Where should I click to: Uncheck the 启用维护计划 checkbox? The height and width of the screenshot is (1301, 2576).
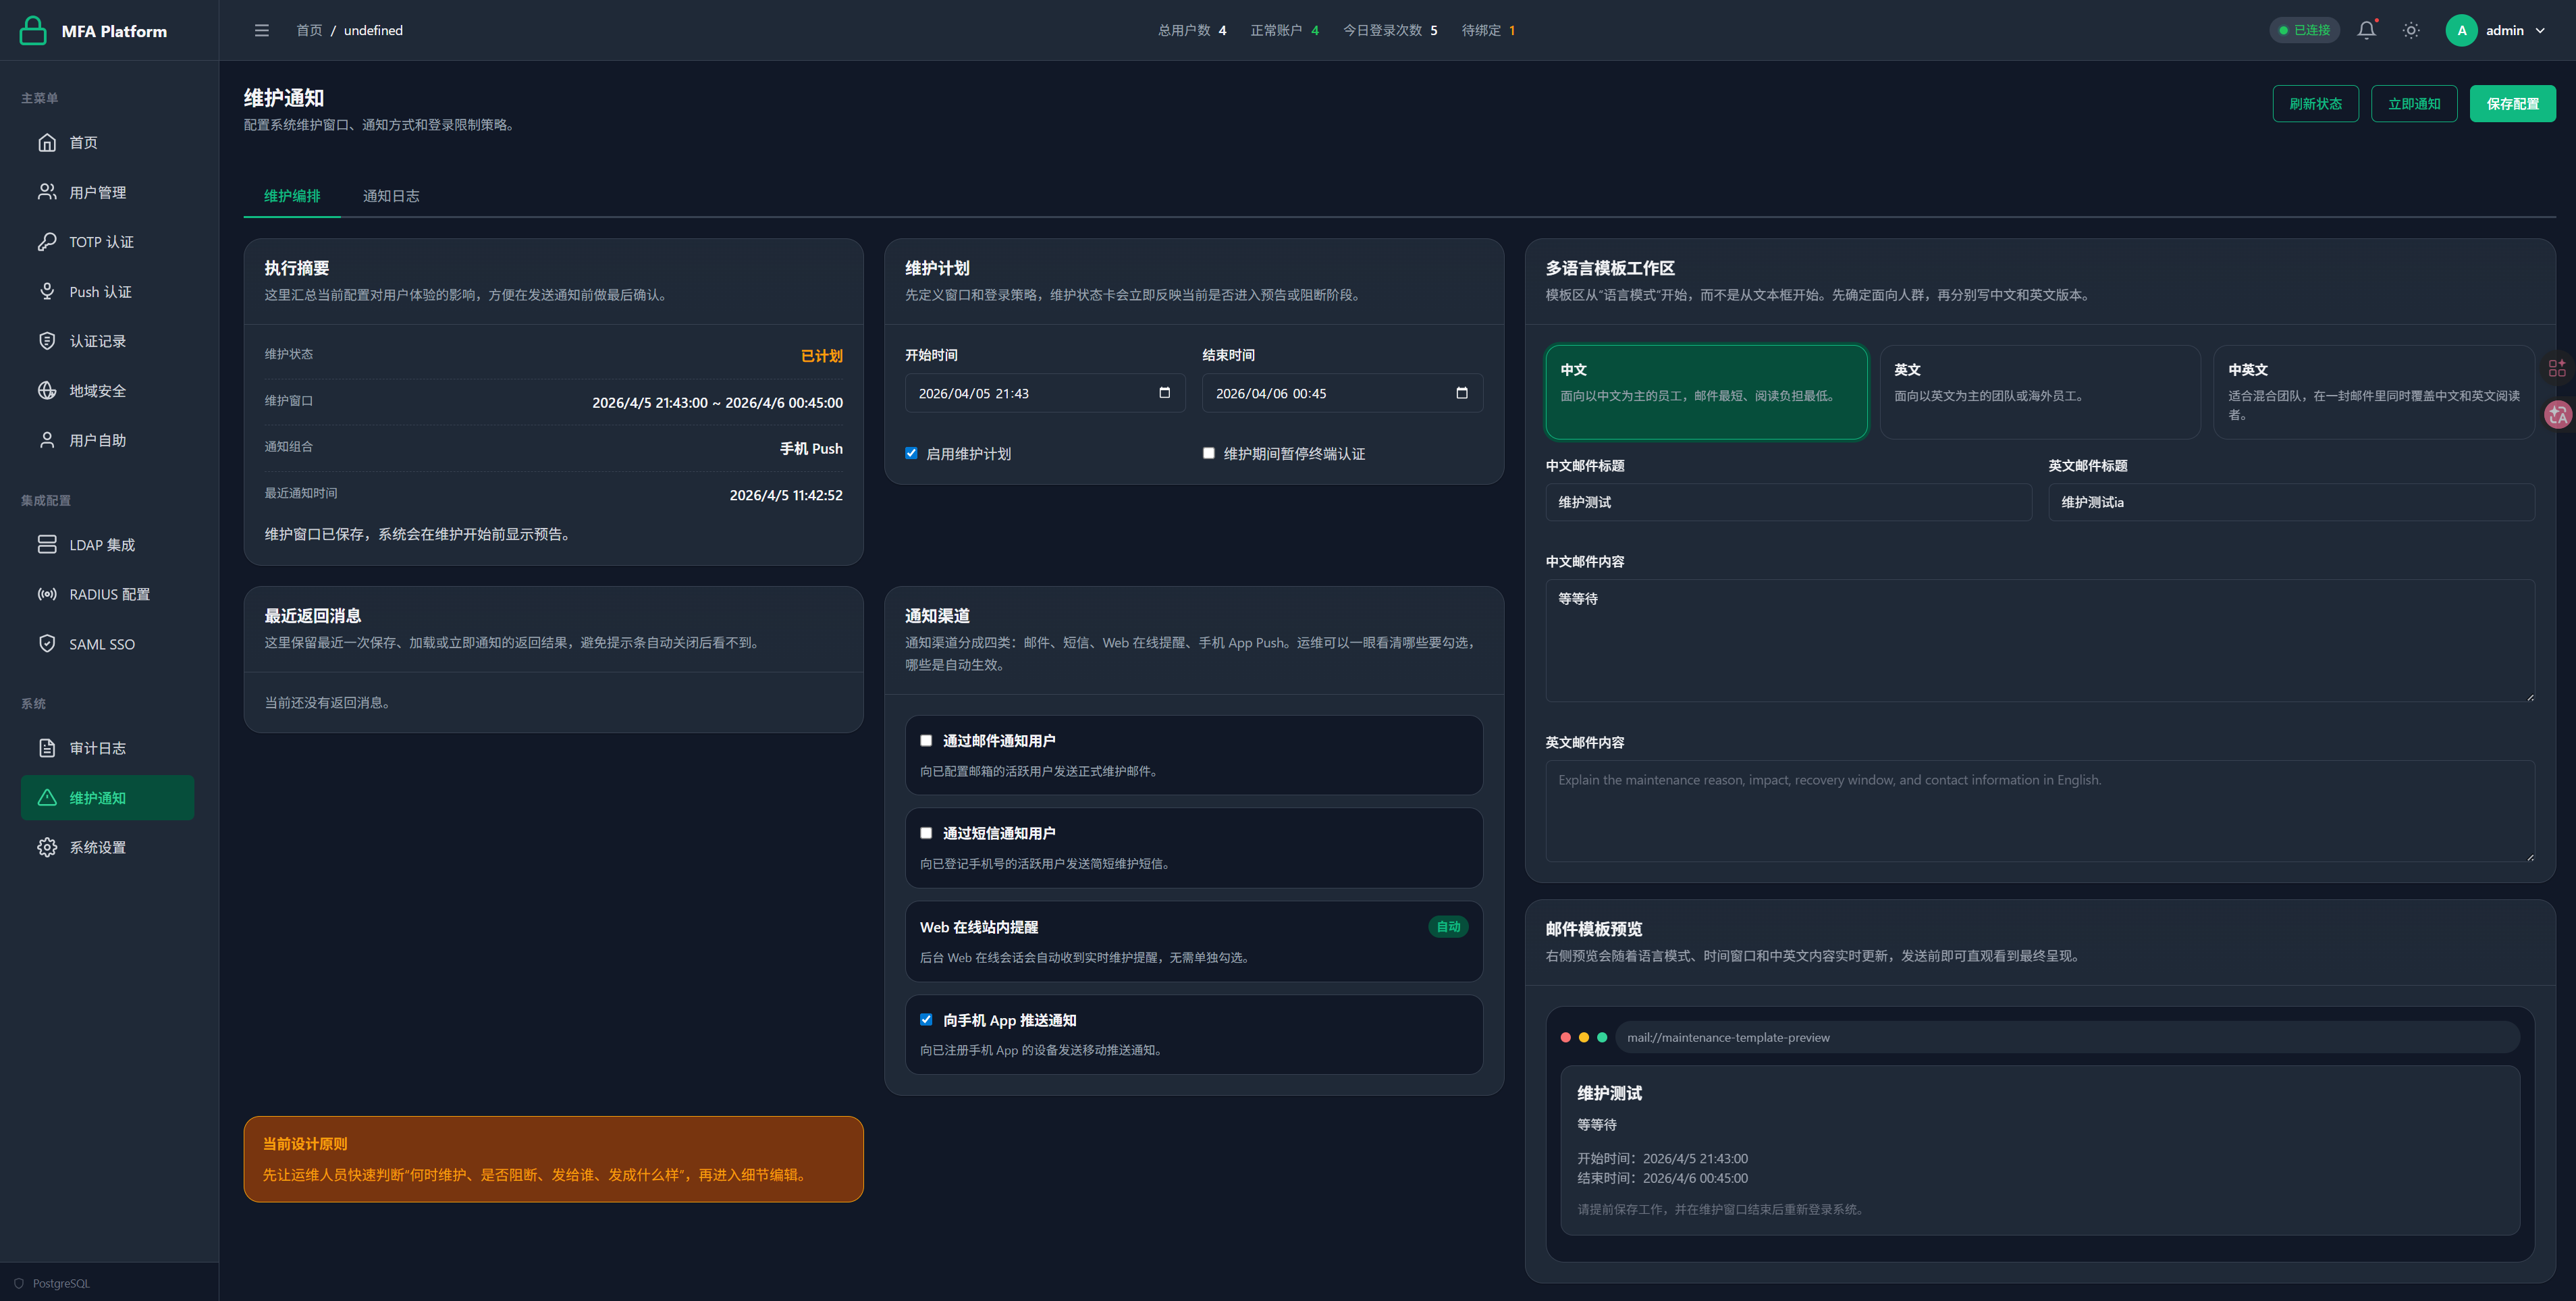tap(911, 453)
